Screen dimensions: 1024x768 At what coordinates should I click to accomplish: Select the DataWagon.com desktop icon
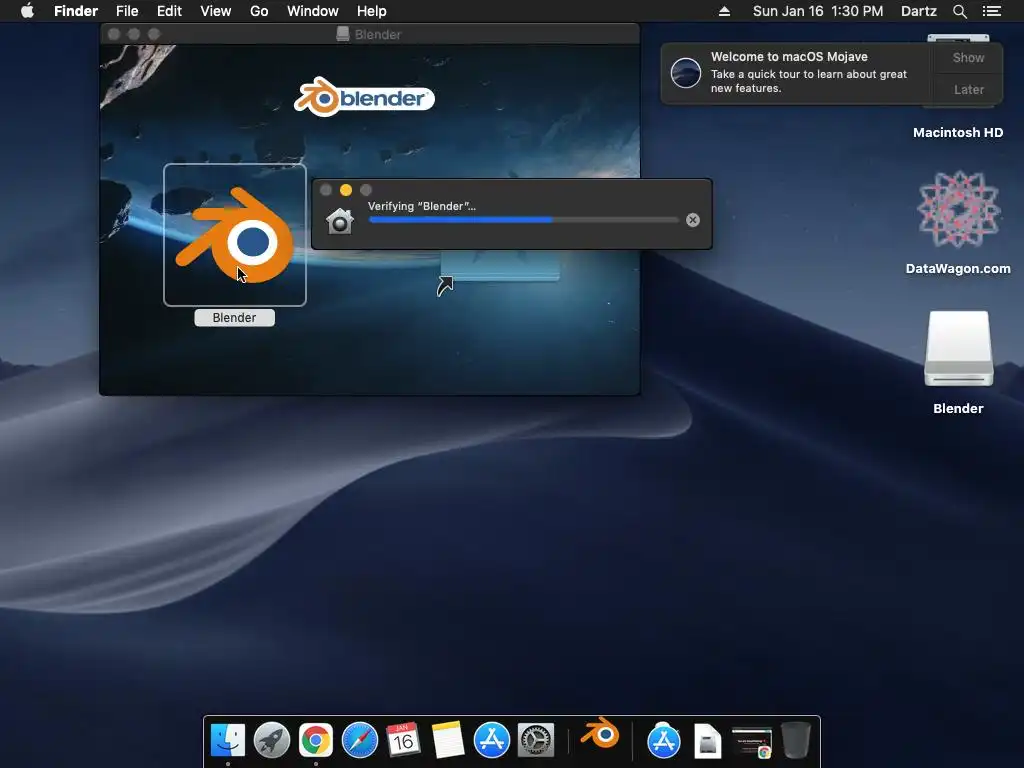958,209
